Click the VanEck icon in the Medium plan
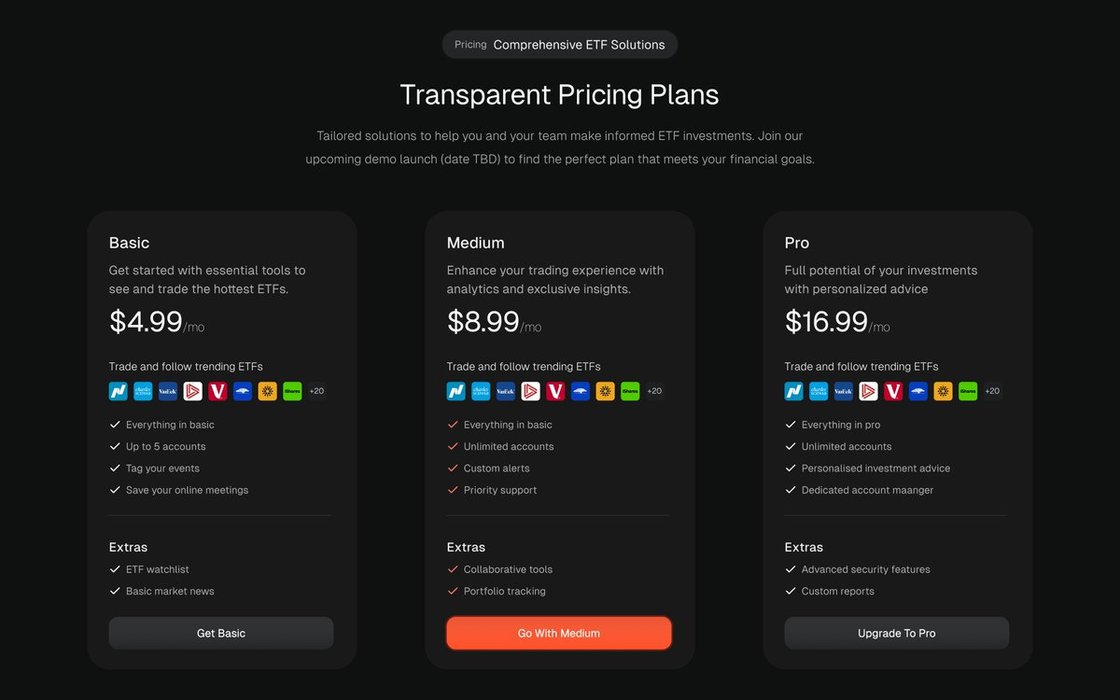Image resolution: width=1120 pixels, height=700 pixels. tap(506, 391)
